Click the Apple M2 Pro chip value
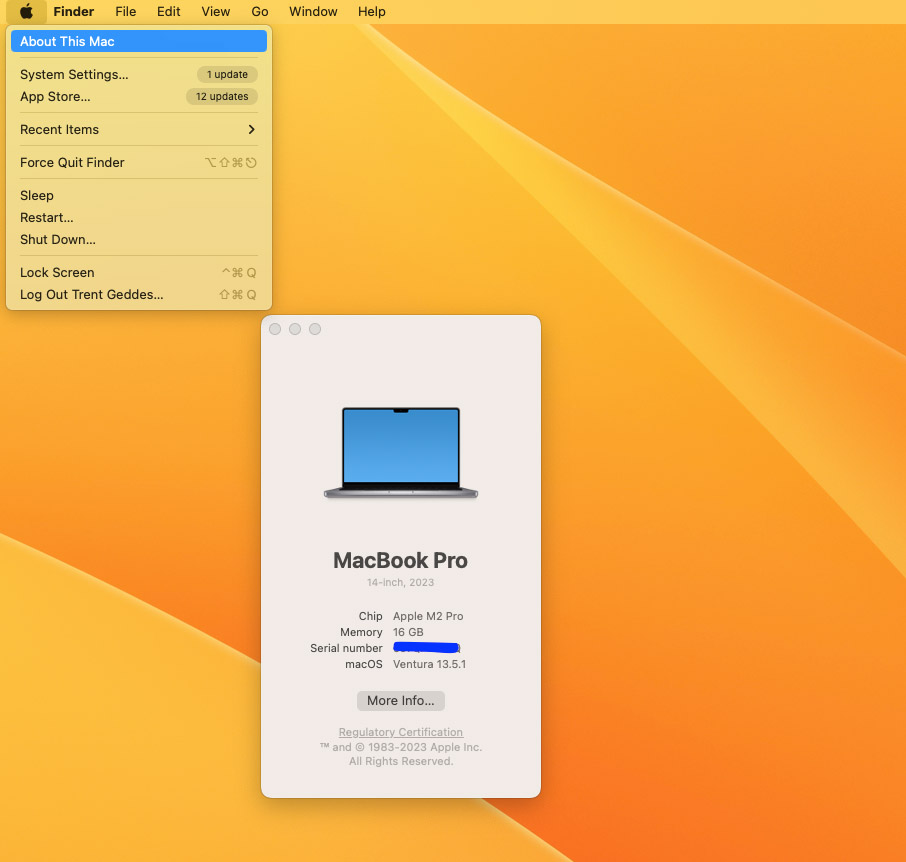Screen dimensions: 906x862 pyautogui.click(x=428, y=616)
